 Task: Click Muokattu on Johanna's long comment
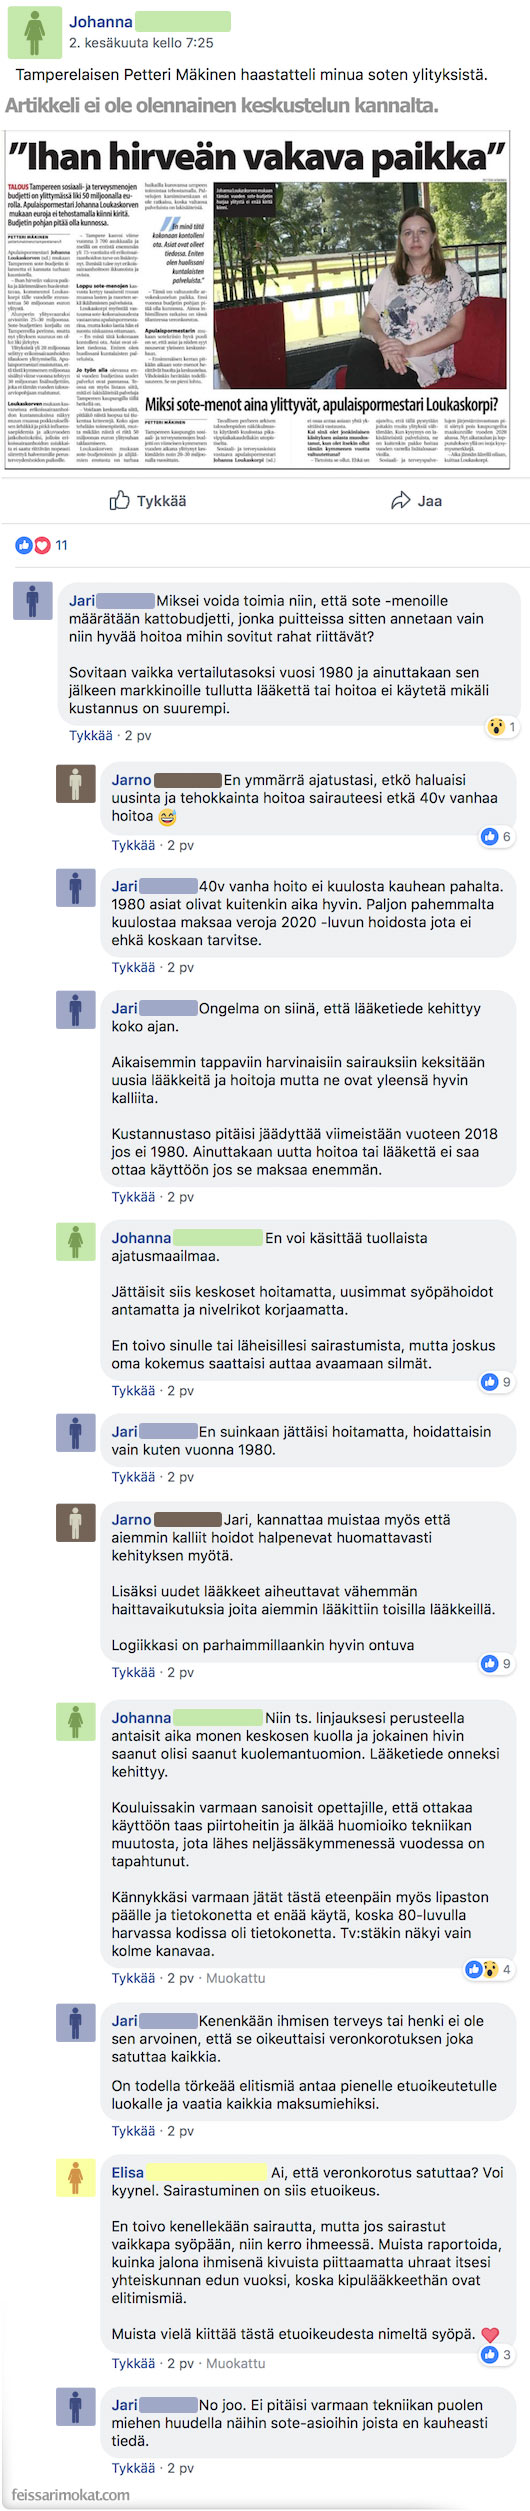point(236,1978)
